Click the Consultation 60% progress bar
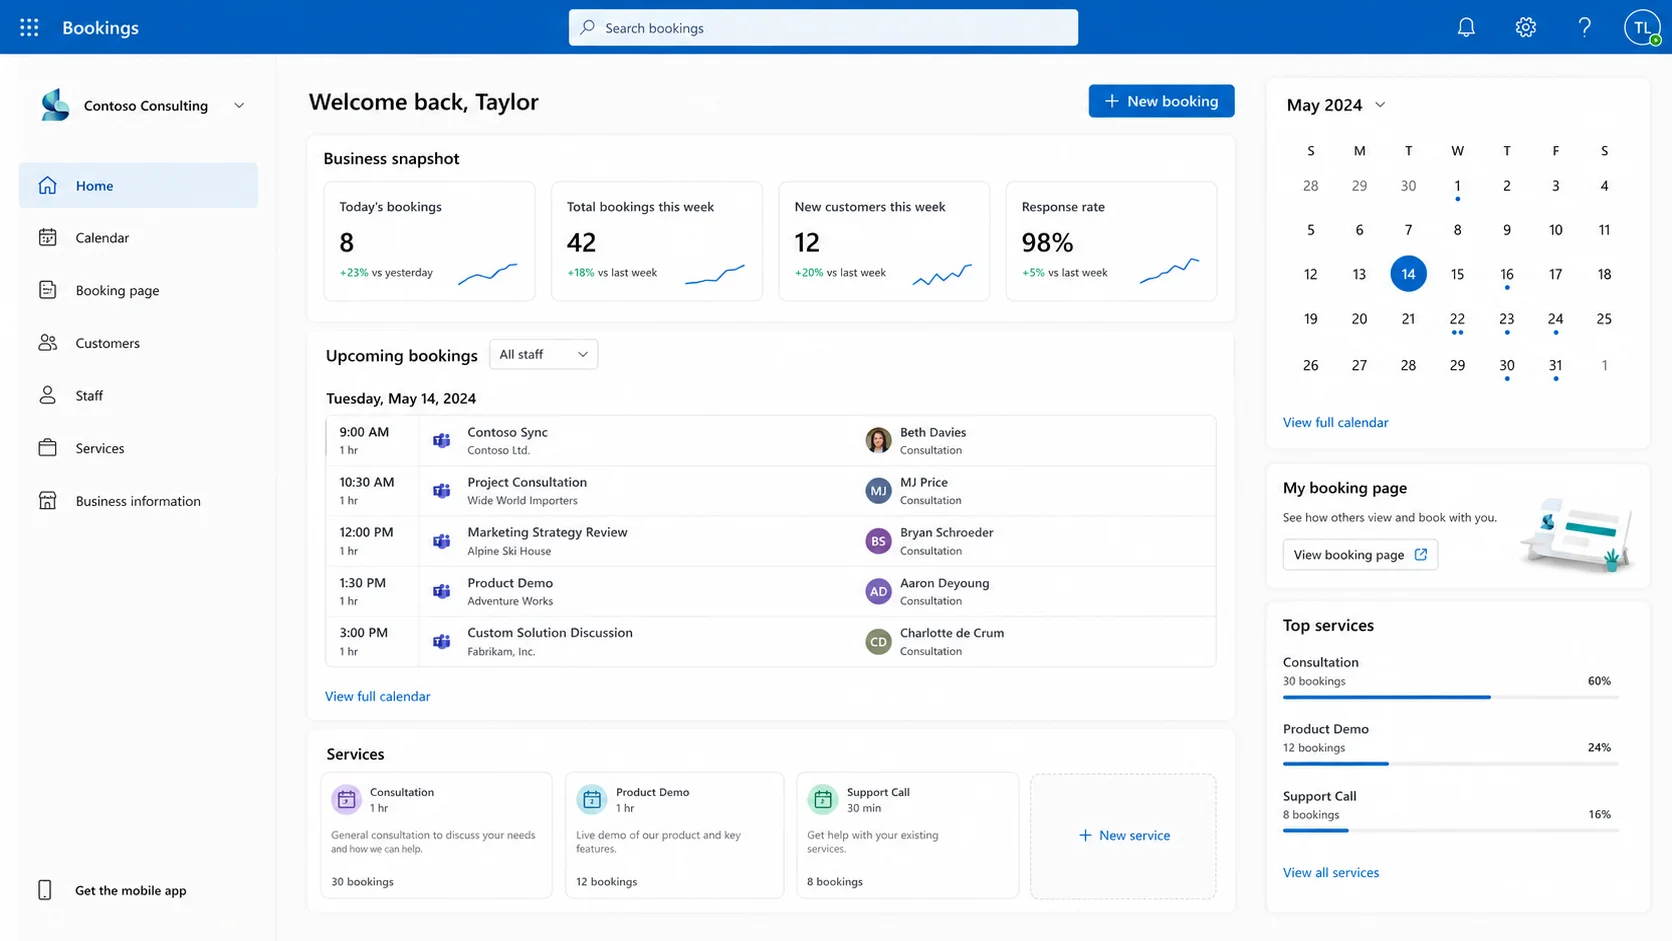The width and height of the screenshot is (1672, 941). [x=1450, y=697]
